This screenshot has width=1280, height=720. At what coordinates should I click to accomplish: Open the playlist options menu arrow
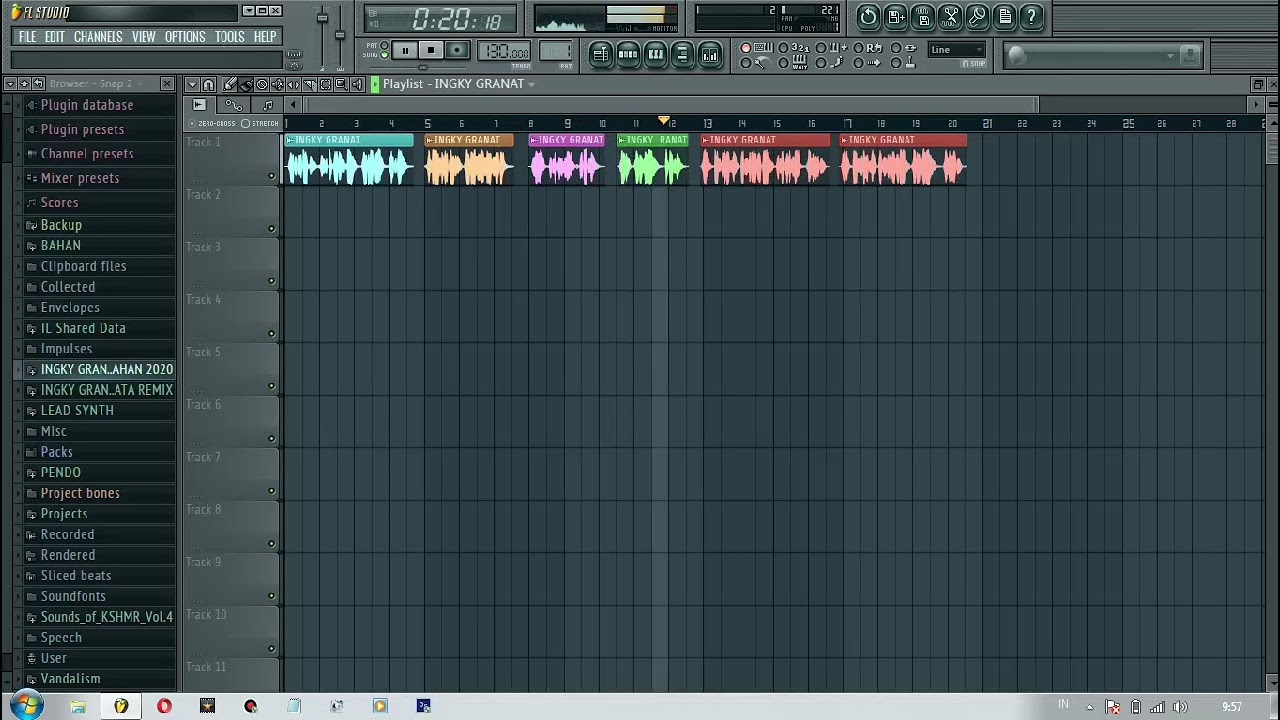(x=192, y=84)
